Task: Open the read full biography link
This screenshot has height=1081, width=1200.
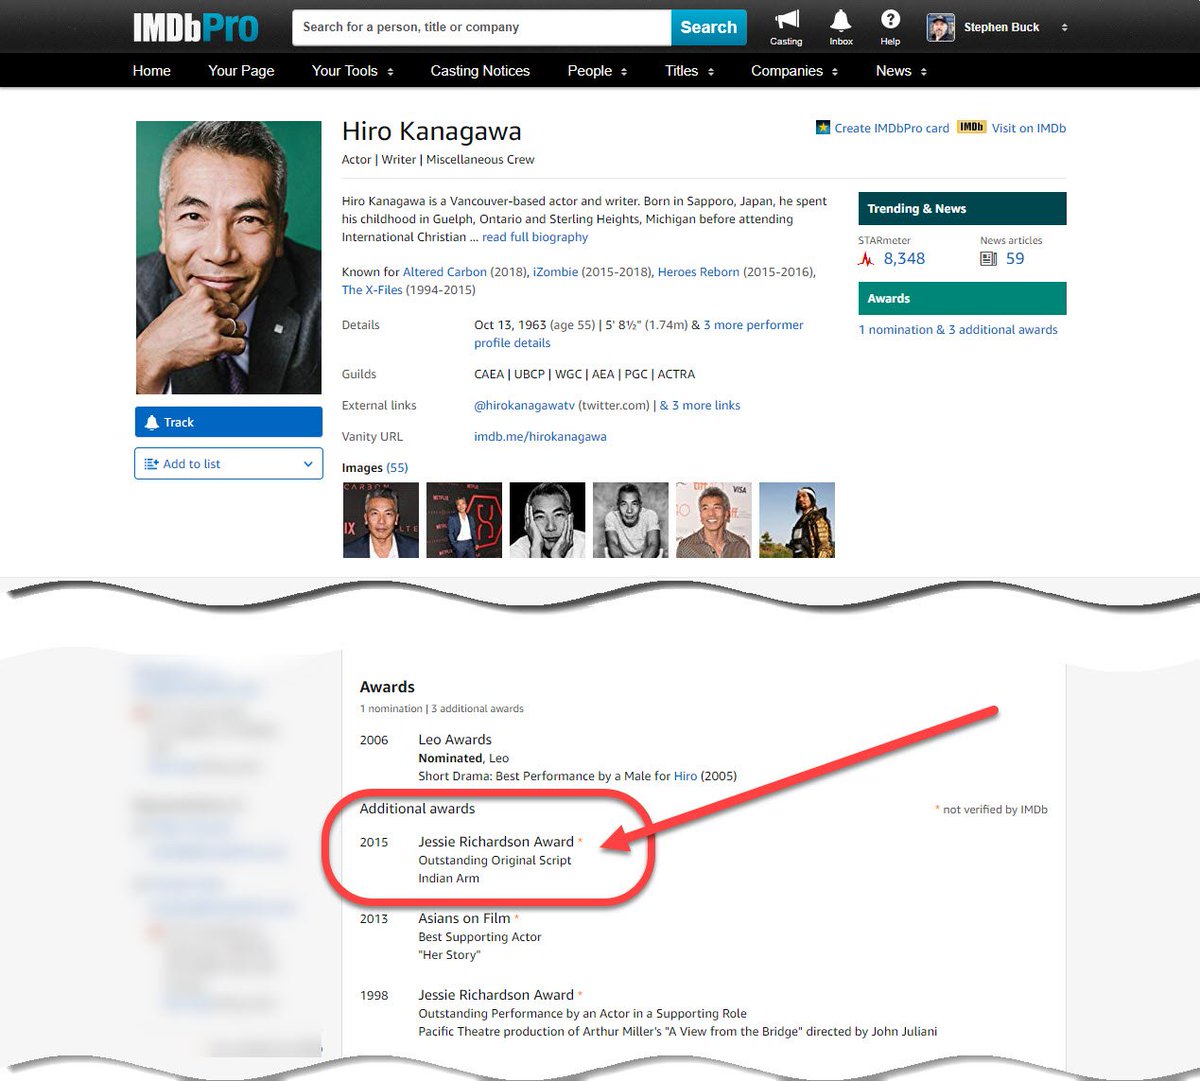Action: pyautogui.click(x=535, y=237)
